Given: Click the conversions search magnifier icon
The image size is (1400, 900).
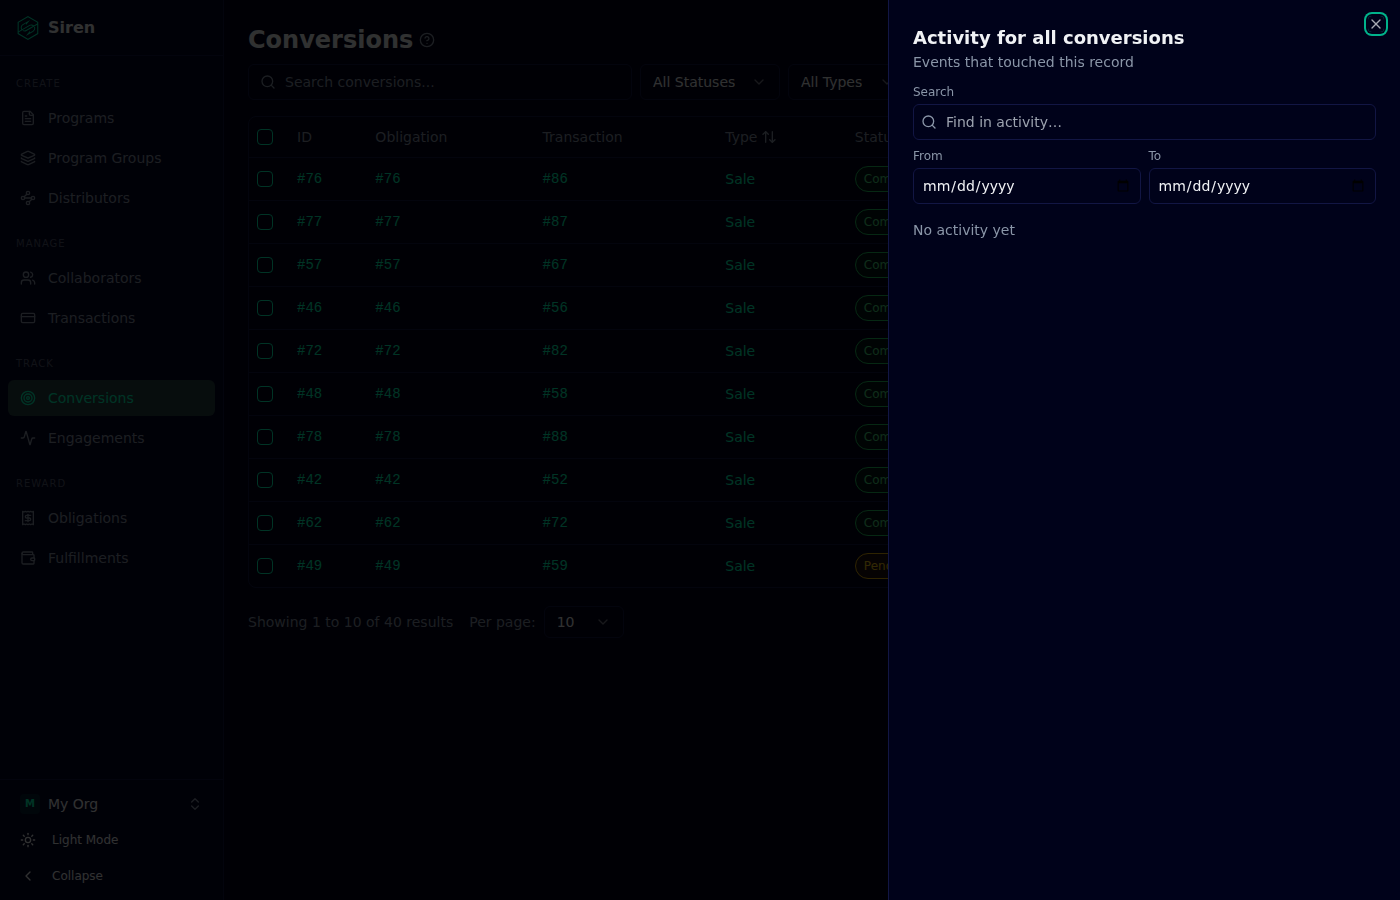Looking at the screenshot, I should pyautogui.click(x=268, y=82).
